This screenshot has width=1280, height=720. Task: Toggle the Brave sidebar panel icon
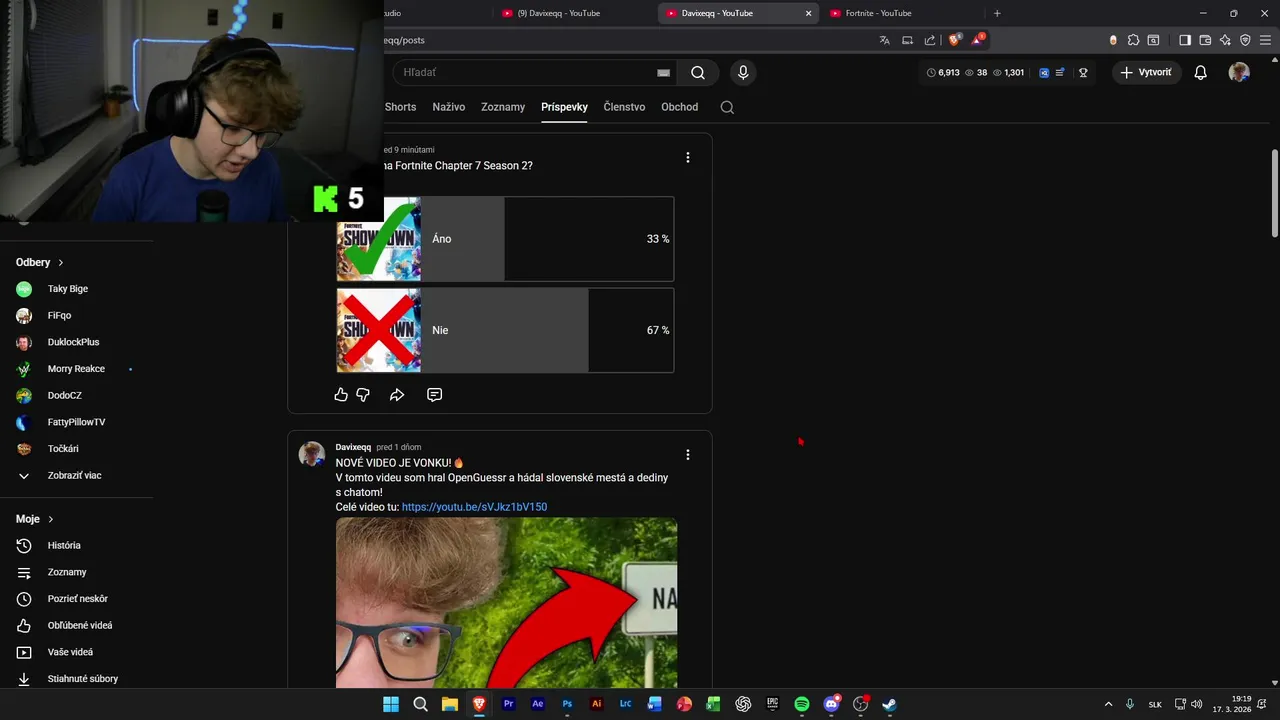point(1185,40)
